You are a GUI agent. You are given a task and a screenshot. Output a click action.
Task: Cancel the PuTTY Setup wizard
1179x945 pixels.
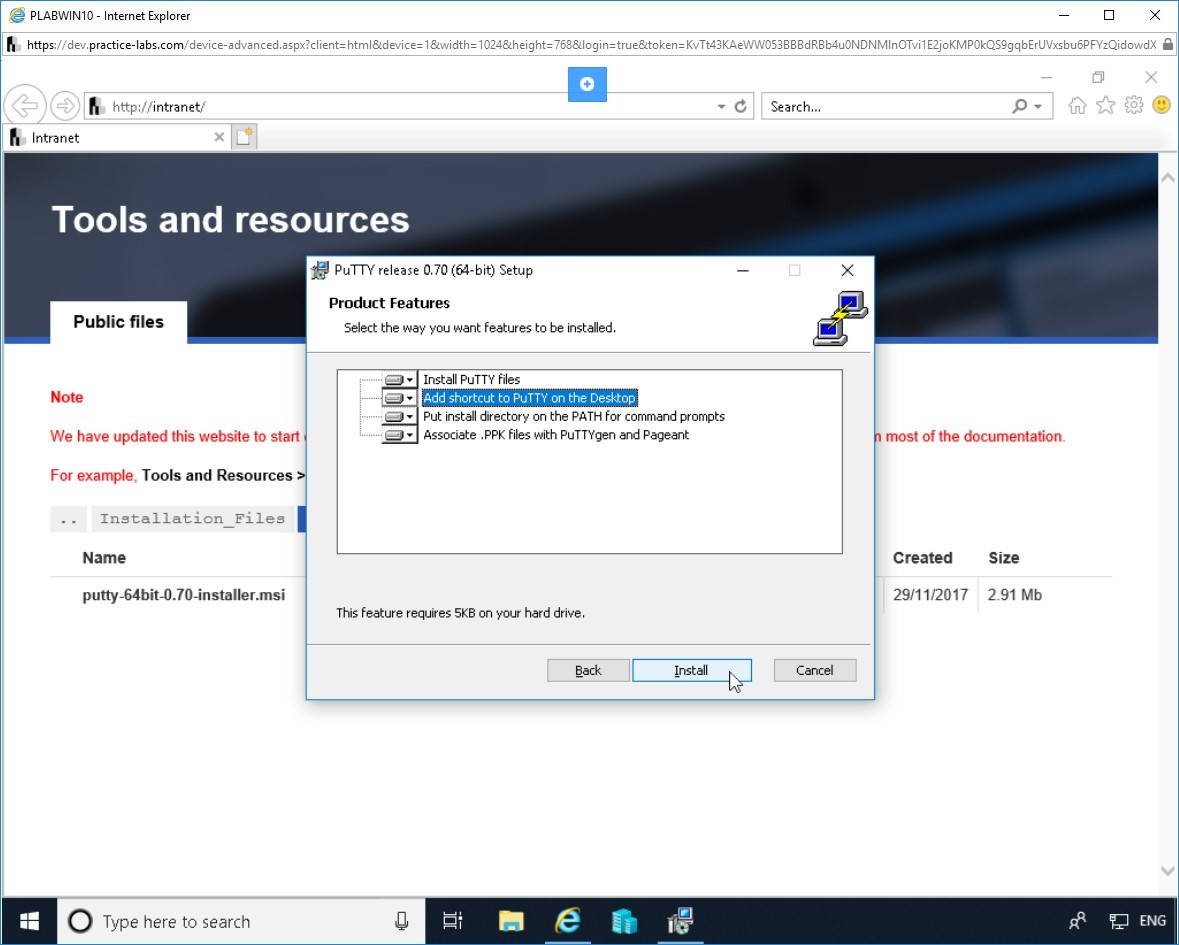tap(814, 670)
